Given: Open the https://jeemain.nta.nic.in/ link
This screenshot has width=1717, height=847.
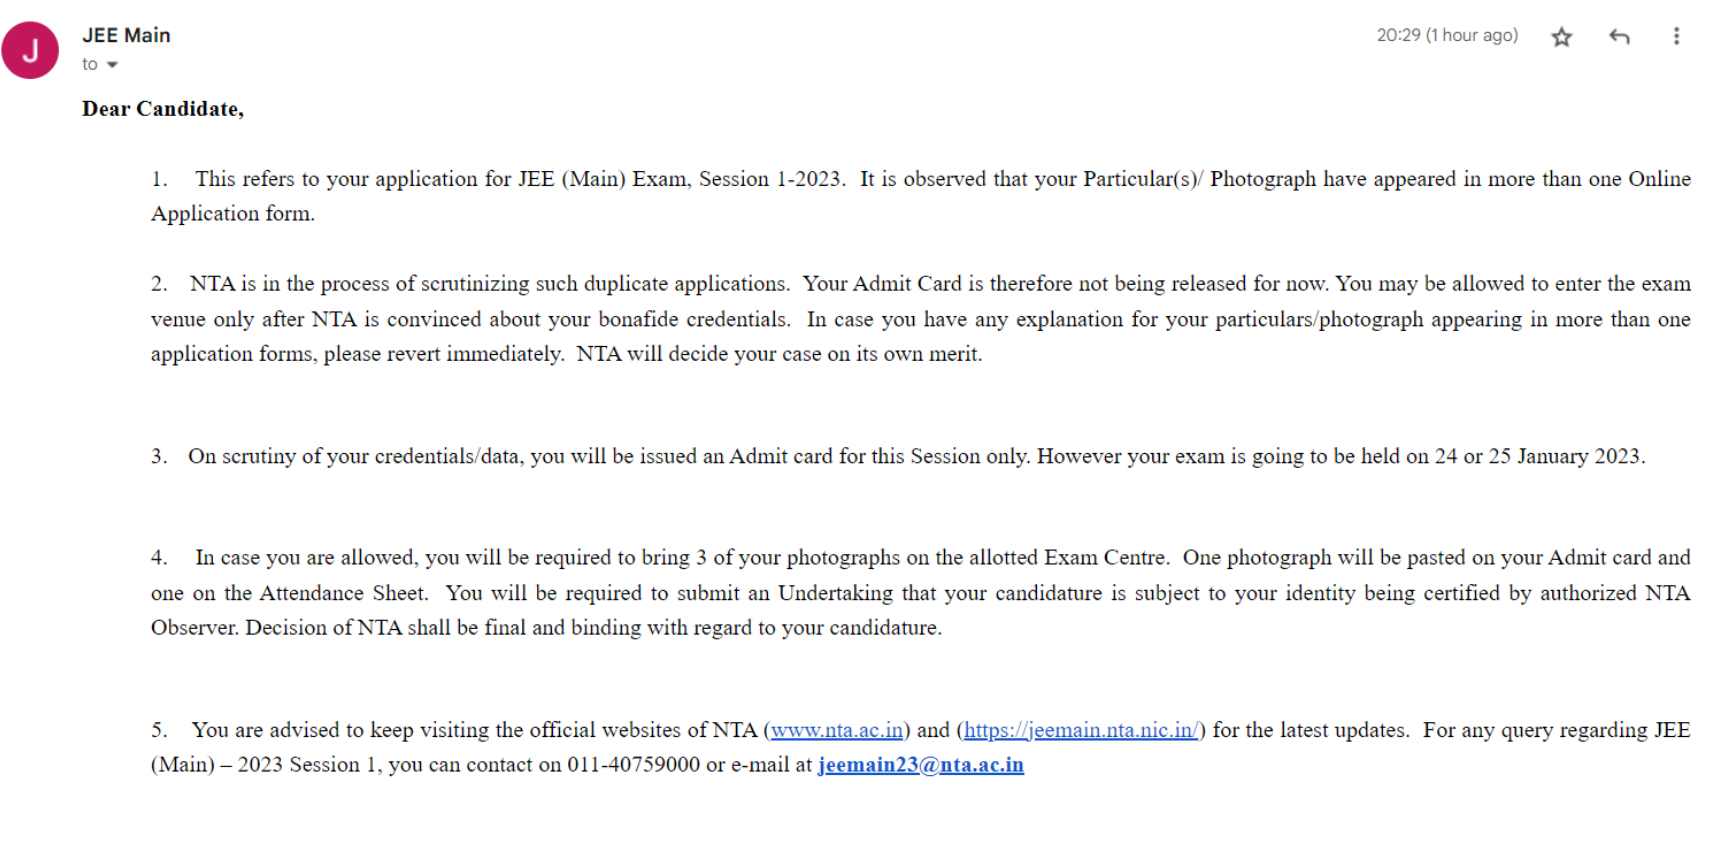Looking at the screenshot, I should pyautogui.click(x=1080, y=730).
